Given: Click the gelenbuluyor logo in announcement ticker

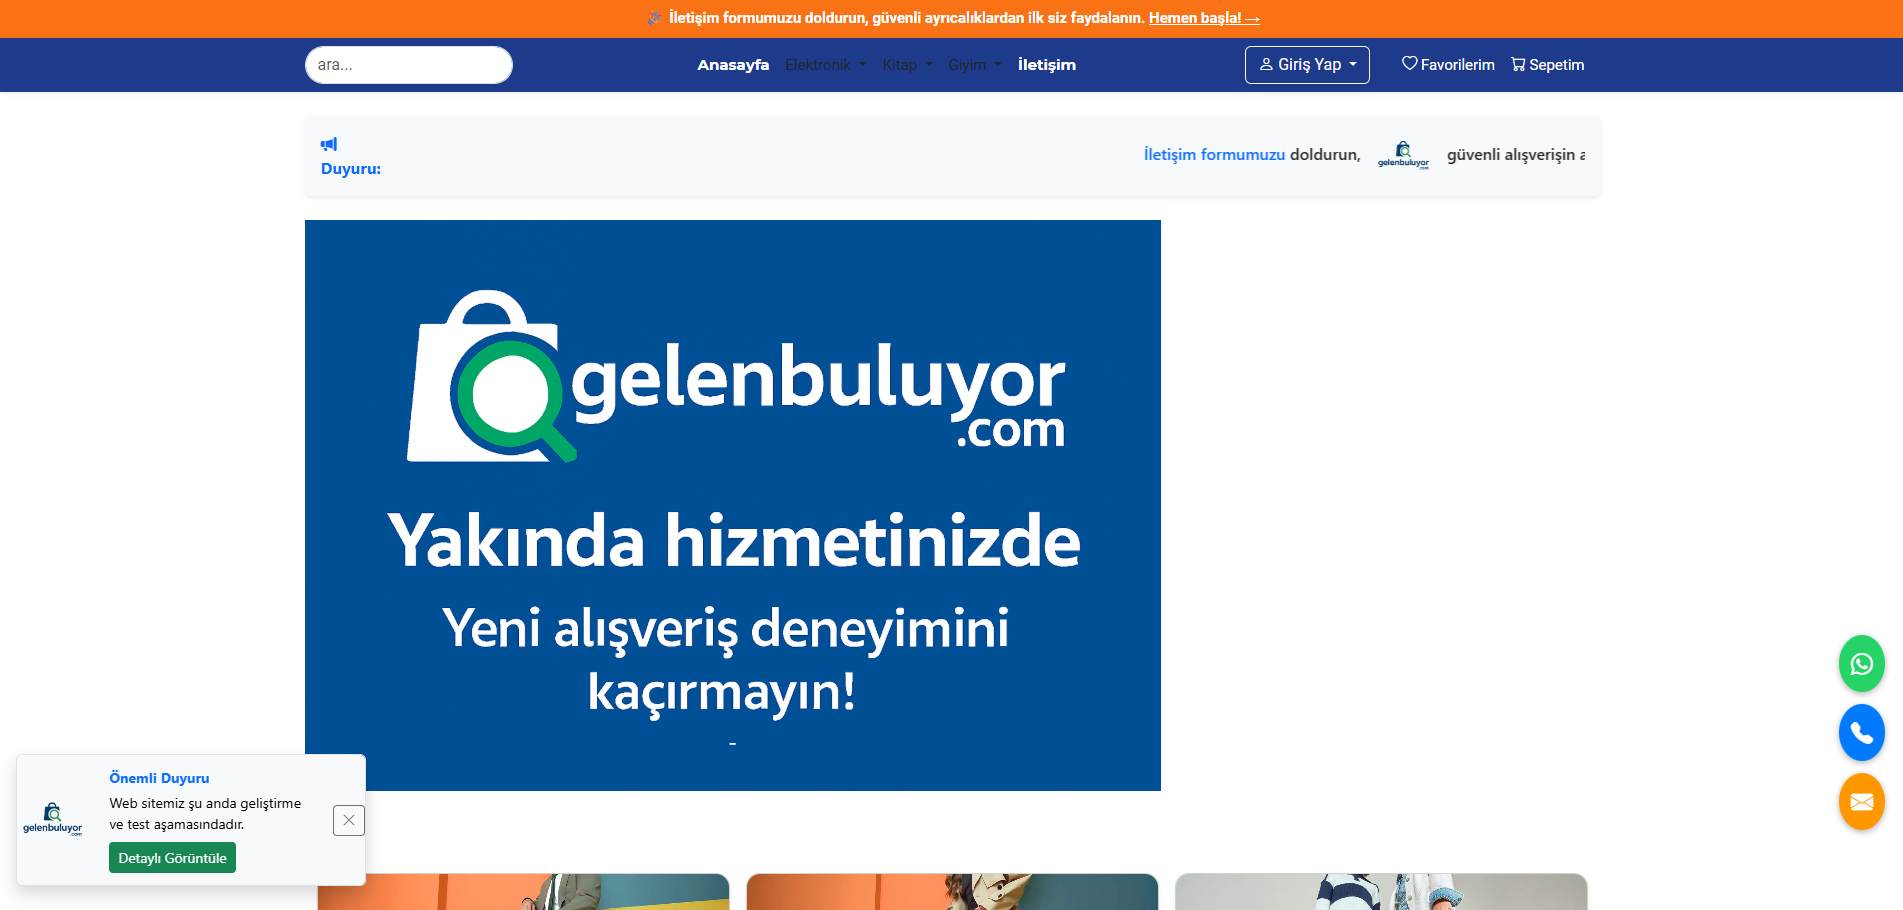Looking at the screenshot, I should tap(1403, 155).
